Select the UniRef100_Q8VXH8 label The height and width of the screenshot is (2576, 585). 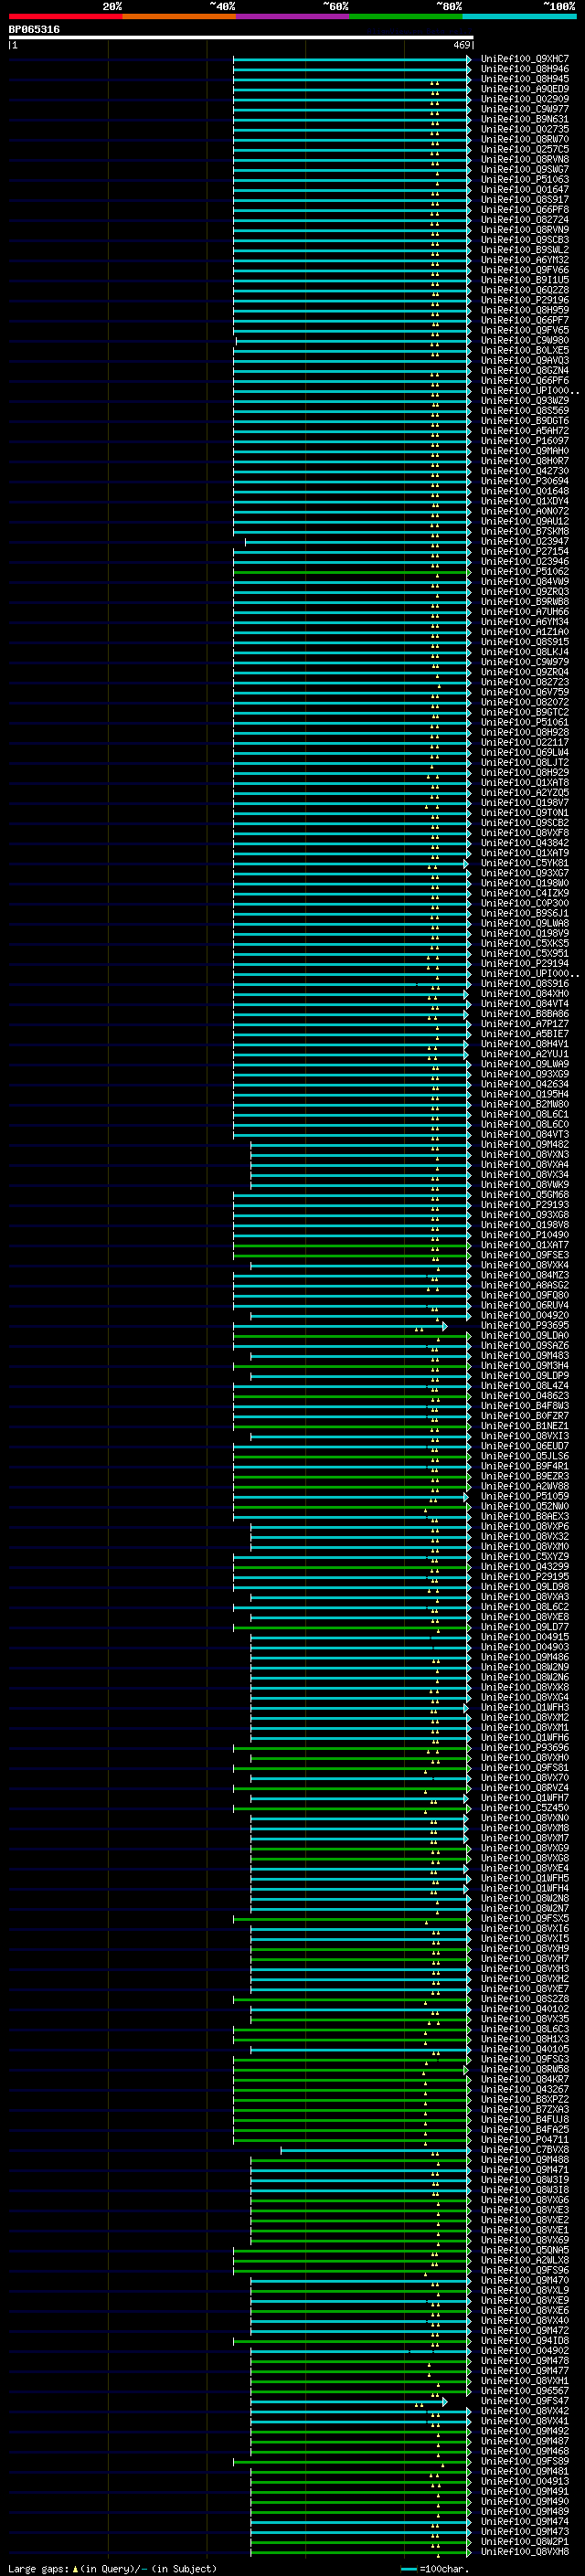[x=524, y=2552]
